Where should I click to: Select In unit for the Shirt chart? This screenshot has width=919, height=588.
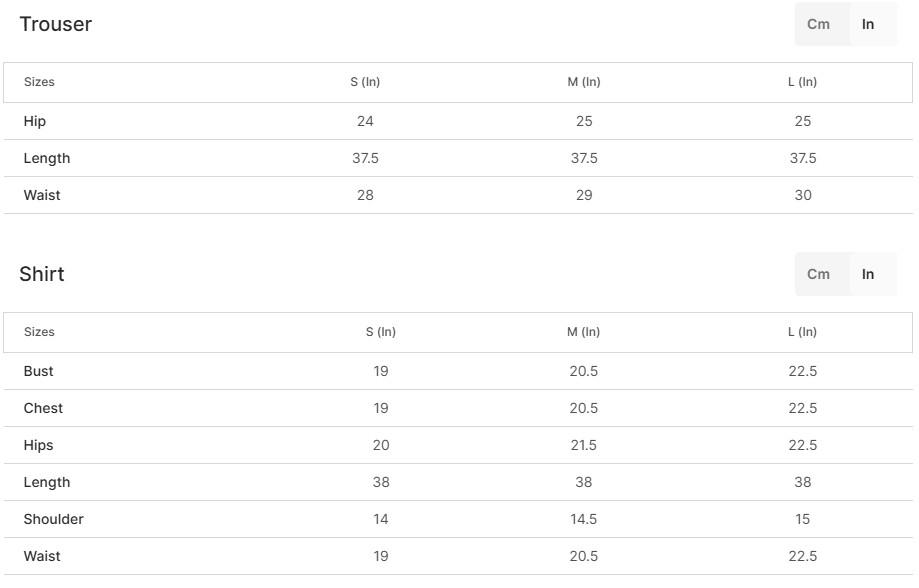[868, 274]
